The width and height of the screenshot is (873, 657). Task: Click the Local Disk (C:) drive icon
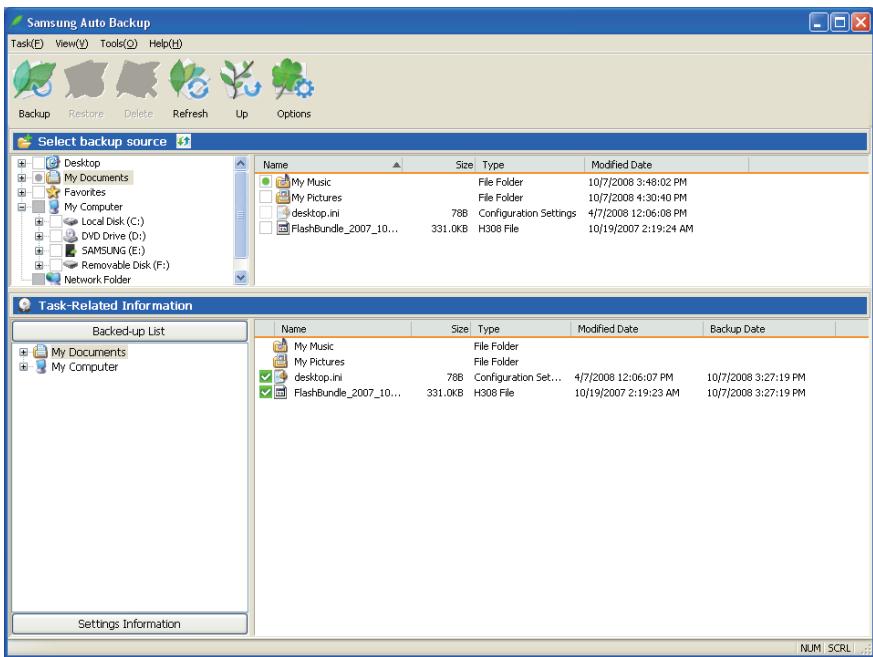point(70,221)
